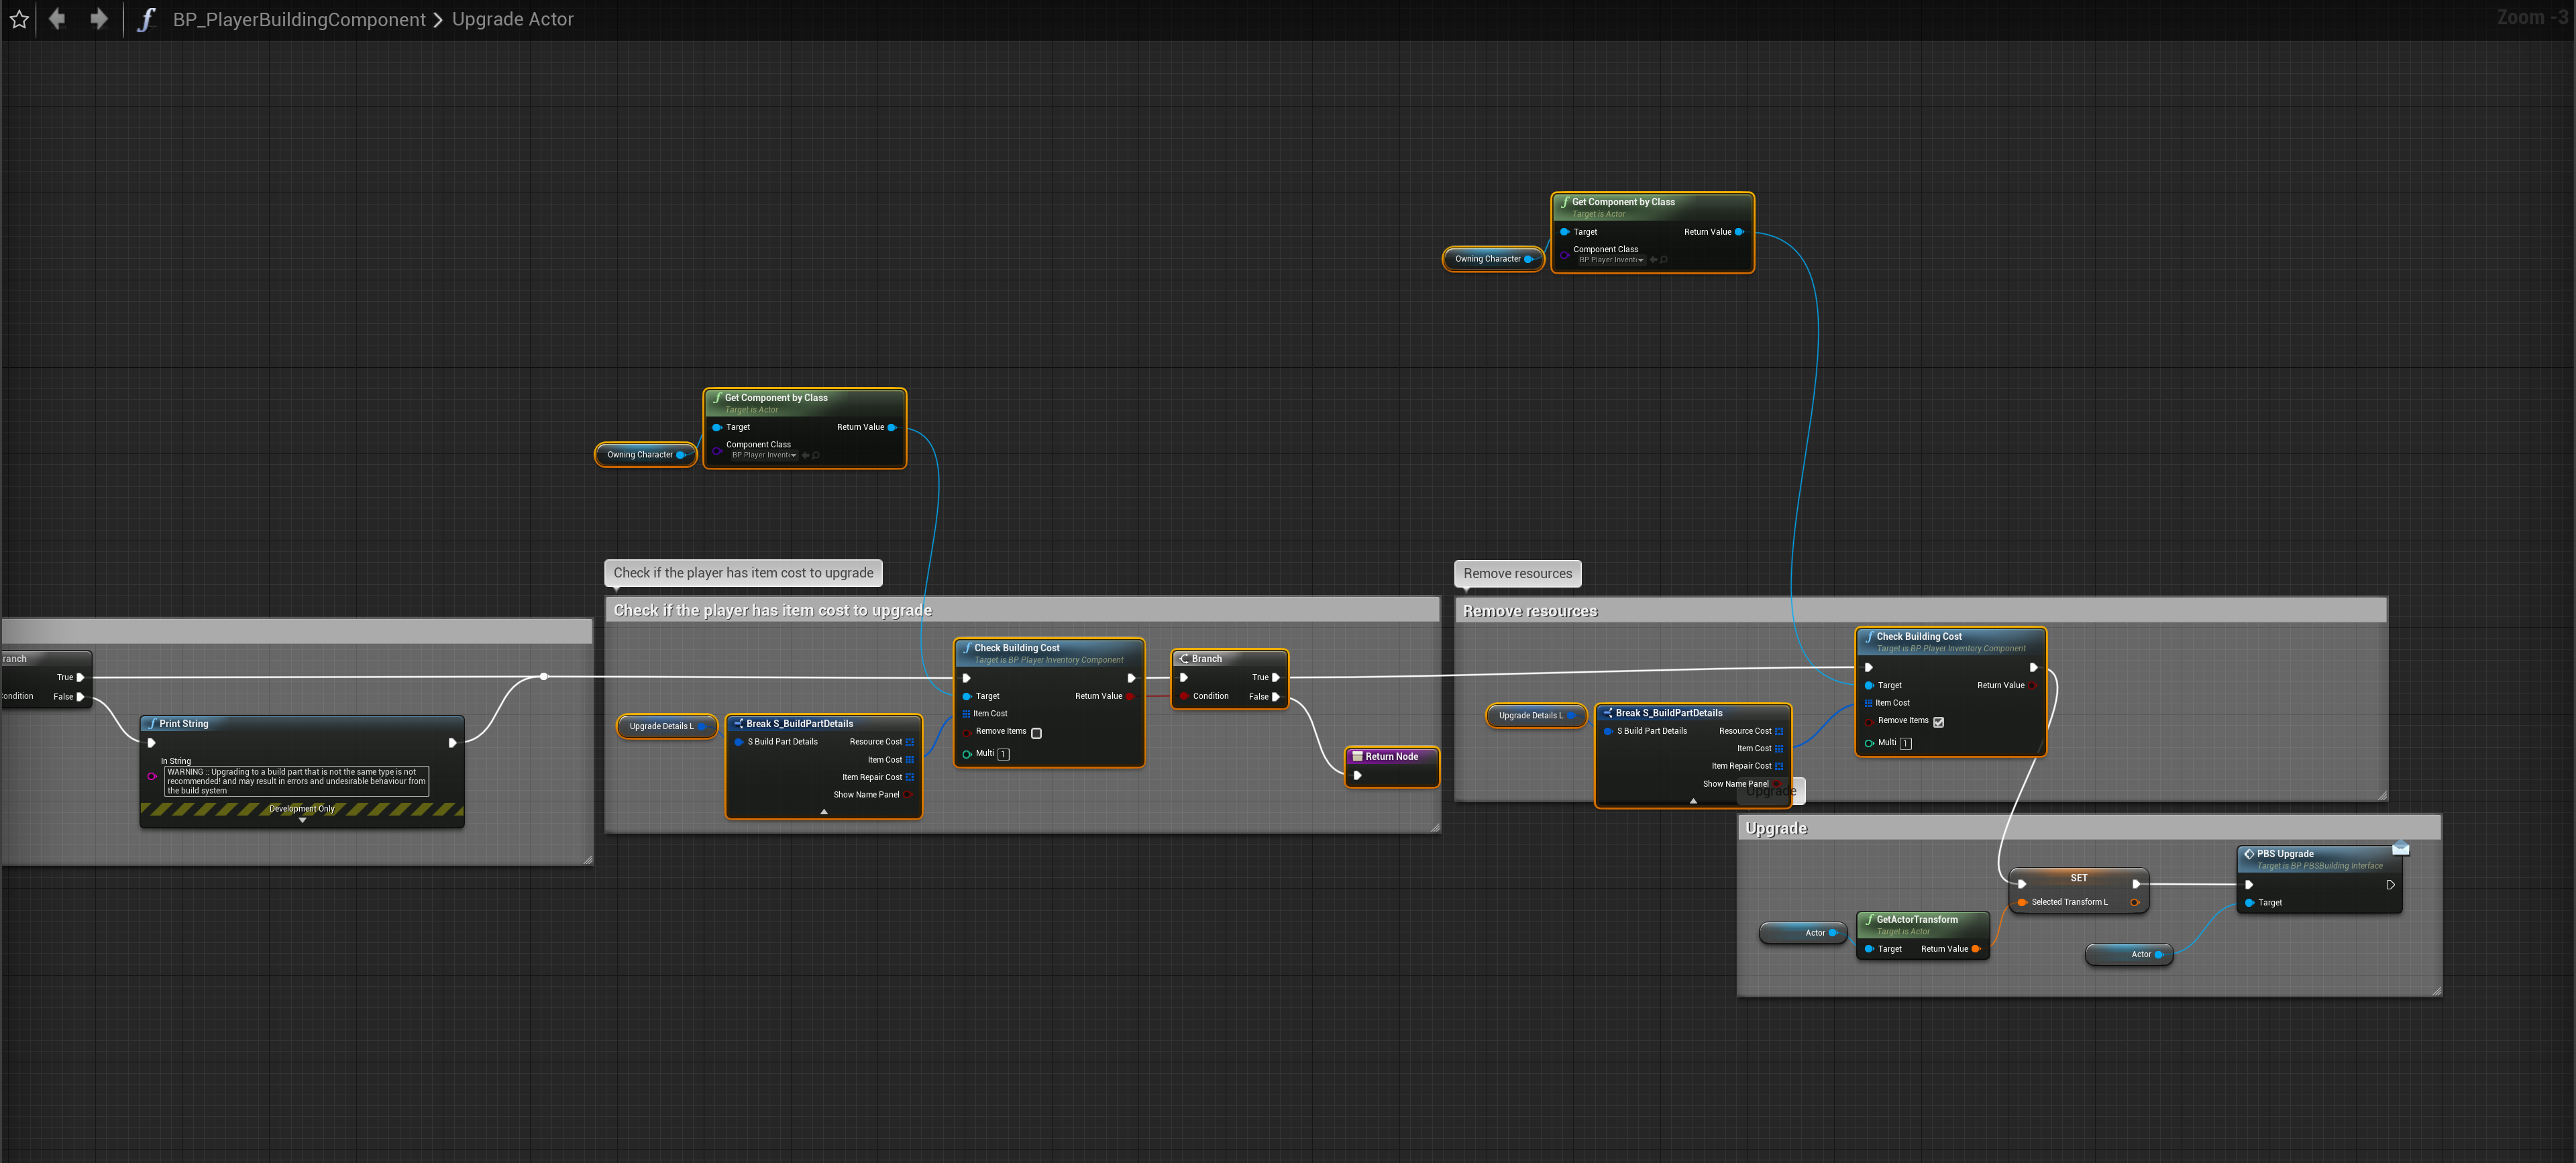Select Upgrade Actor breadcrumb item
This screenshot has width=2576, height=1163.
[x=512, y=19]
